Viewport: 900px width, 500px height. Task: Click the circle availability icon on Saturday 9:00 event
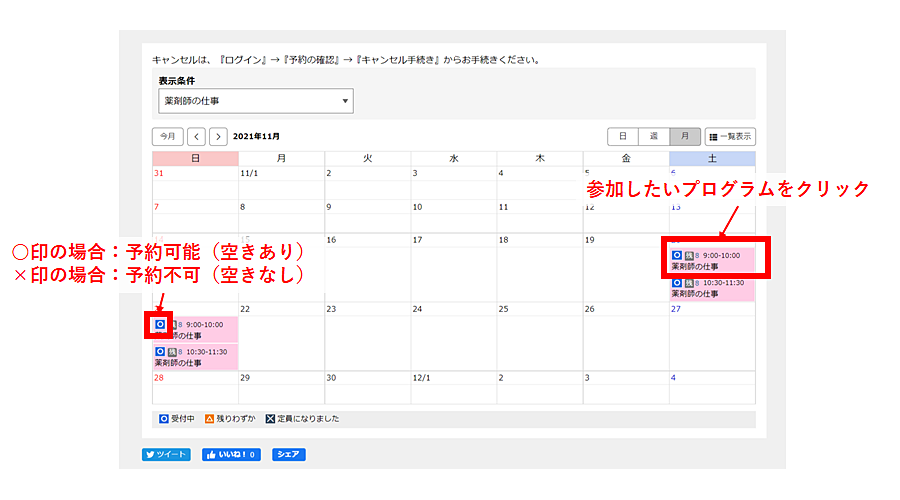coord(677,255)
